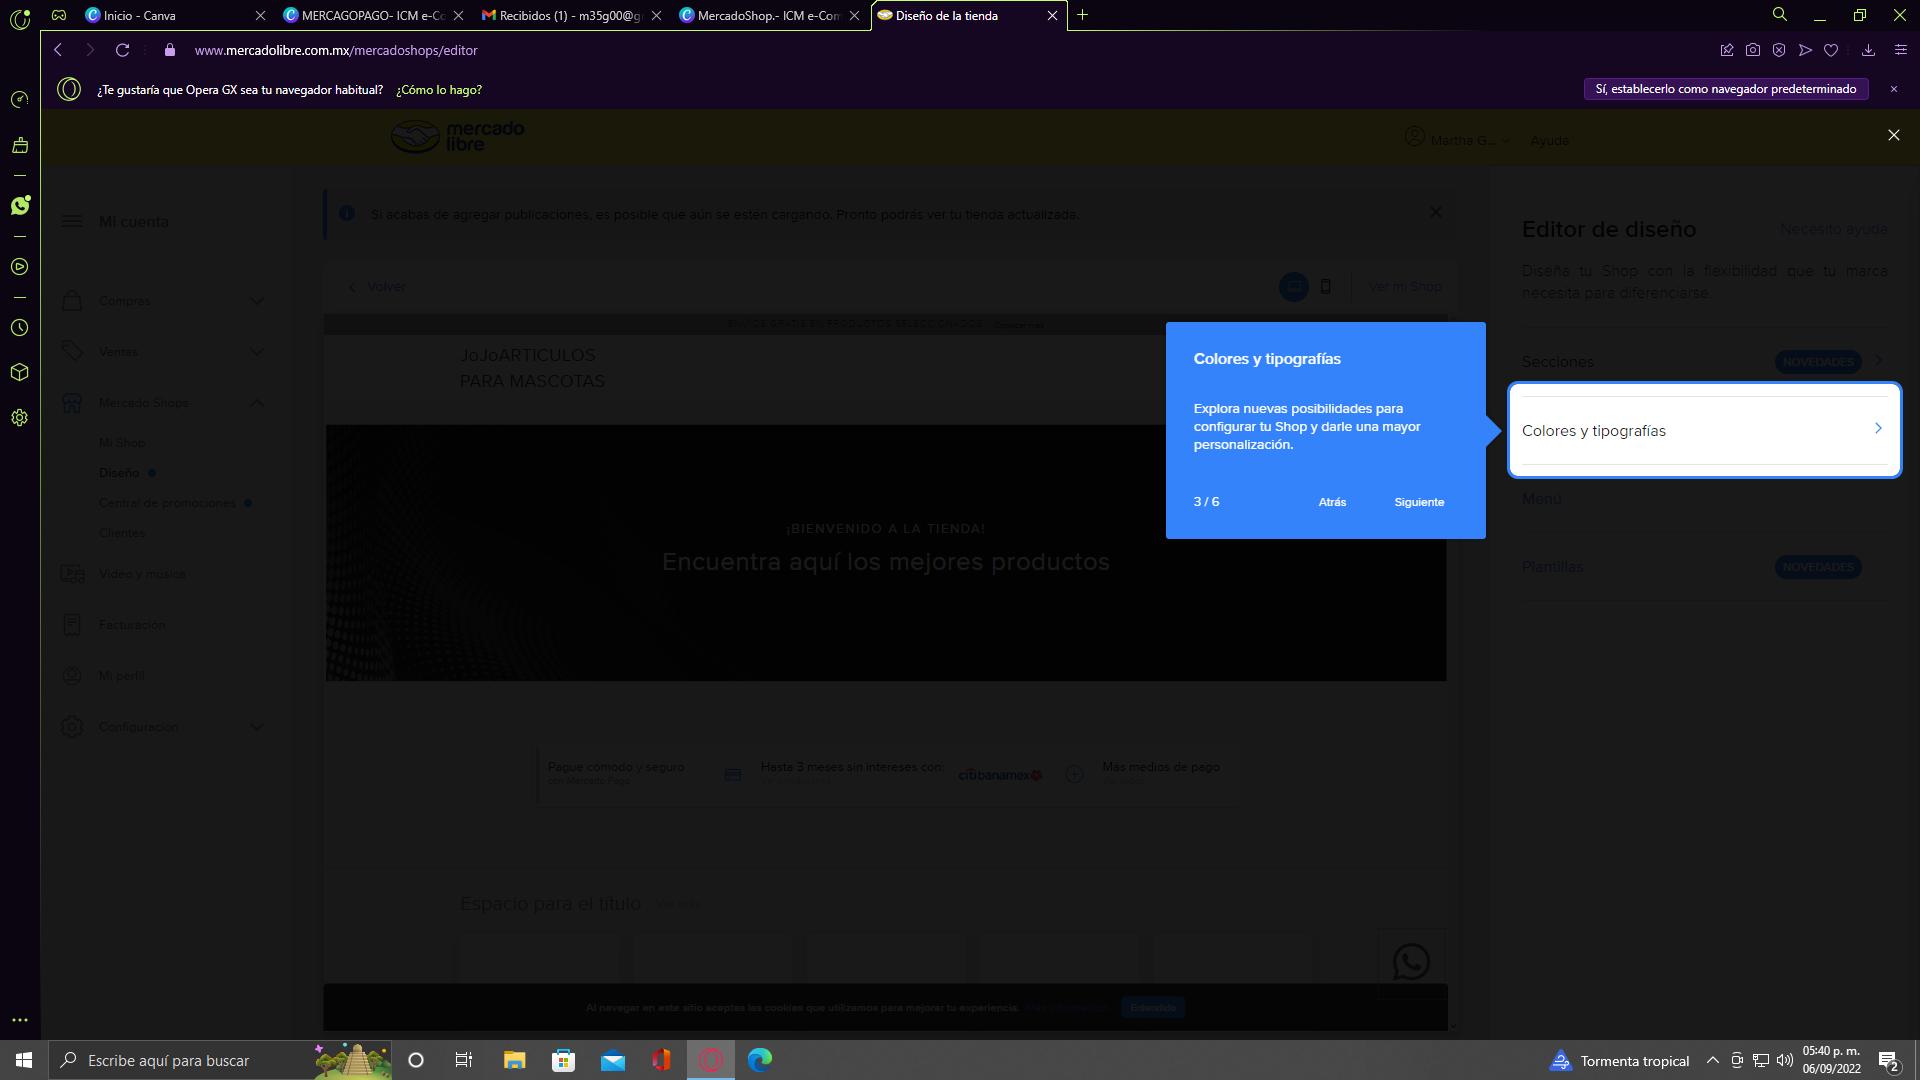
Task: Open the History clock in sidebar
Action: pyautogui.click(x=19, y=328)
